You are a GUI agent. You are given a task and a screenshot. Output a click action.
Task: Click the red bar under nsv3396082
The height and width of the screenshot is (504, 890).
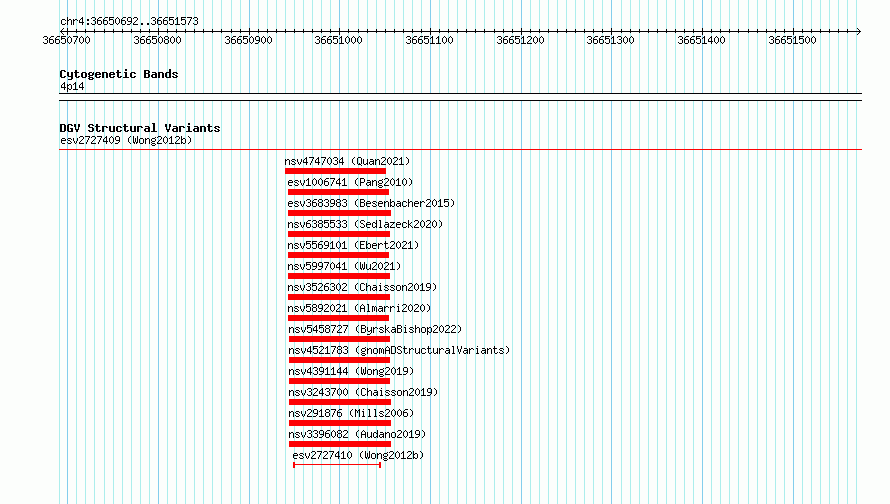coord(340,444)
